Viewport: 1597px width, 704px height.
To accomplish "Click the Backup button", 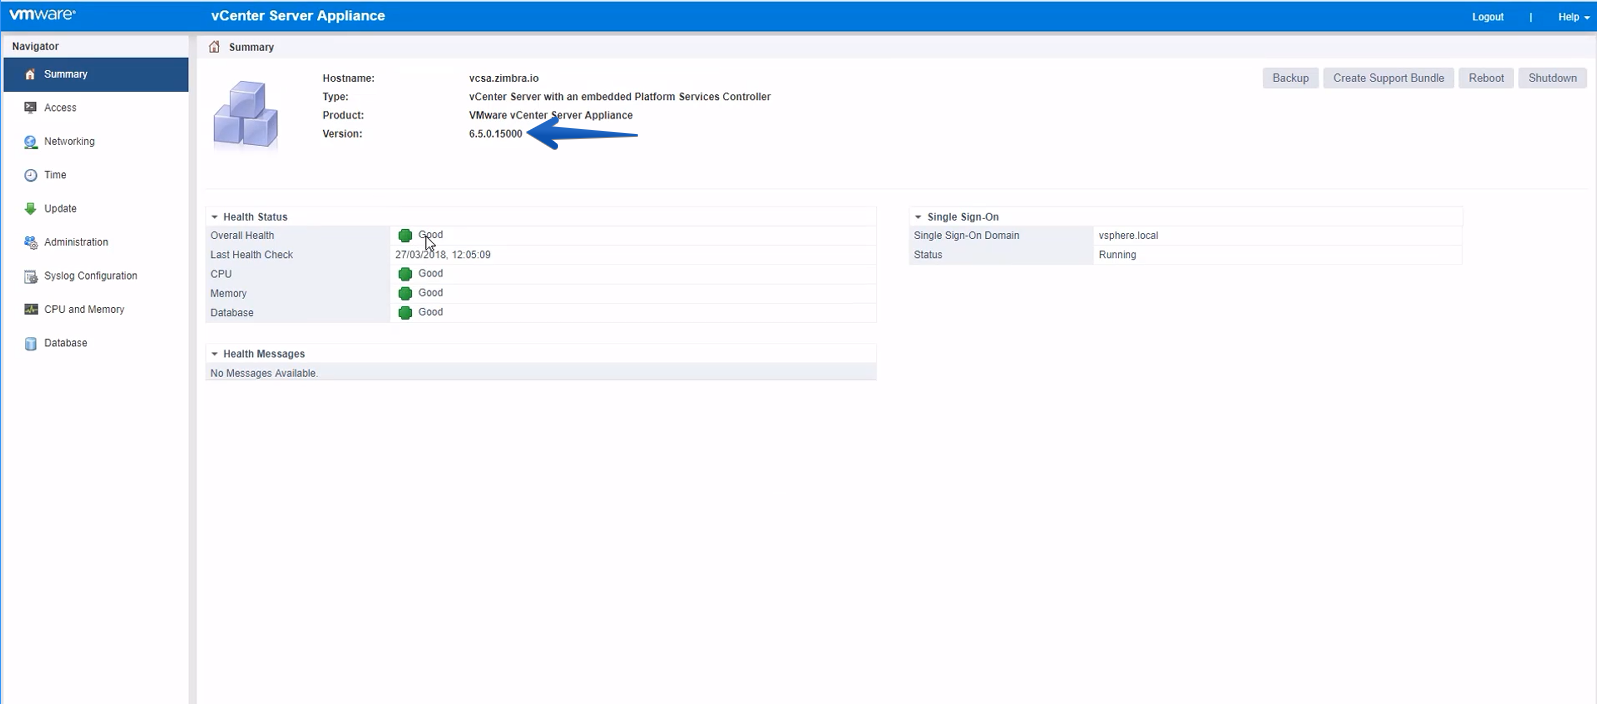I will point(1290,78).
